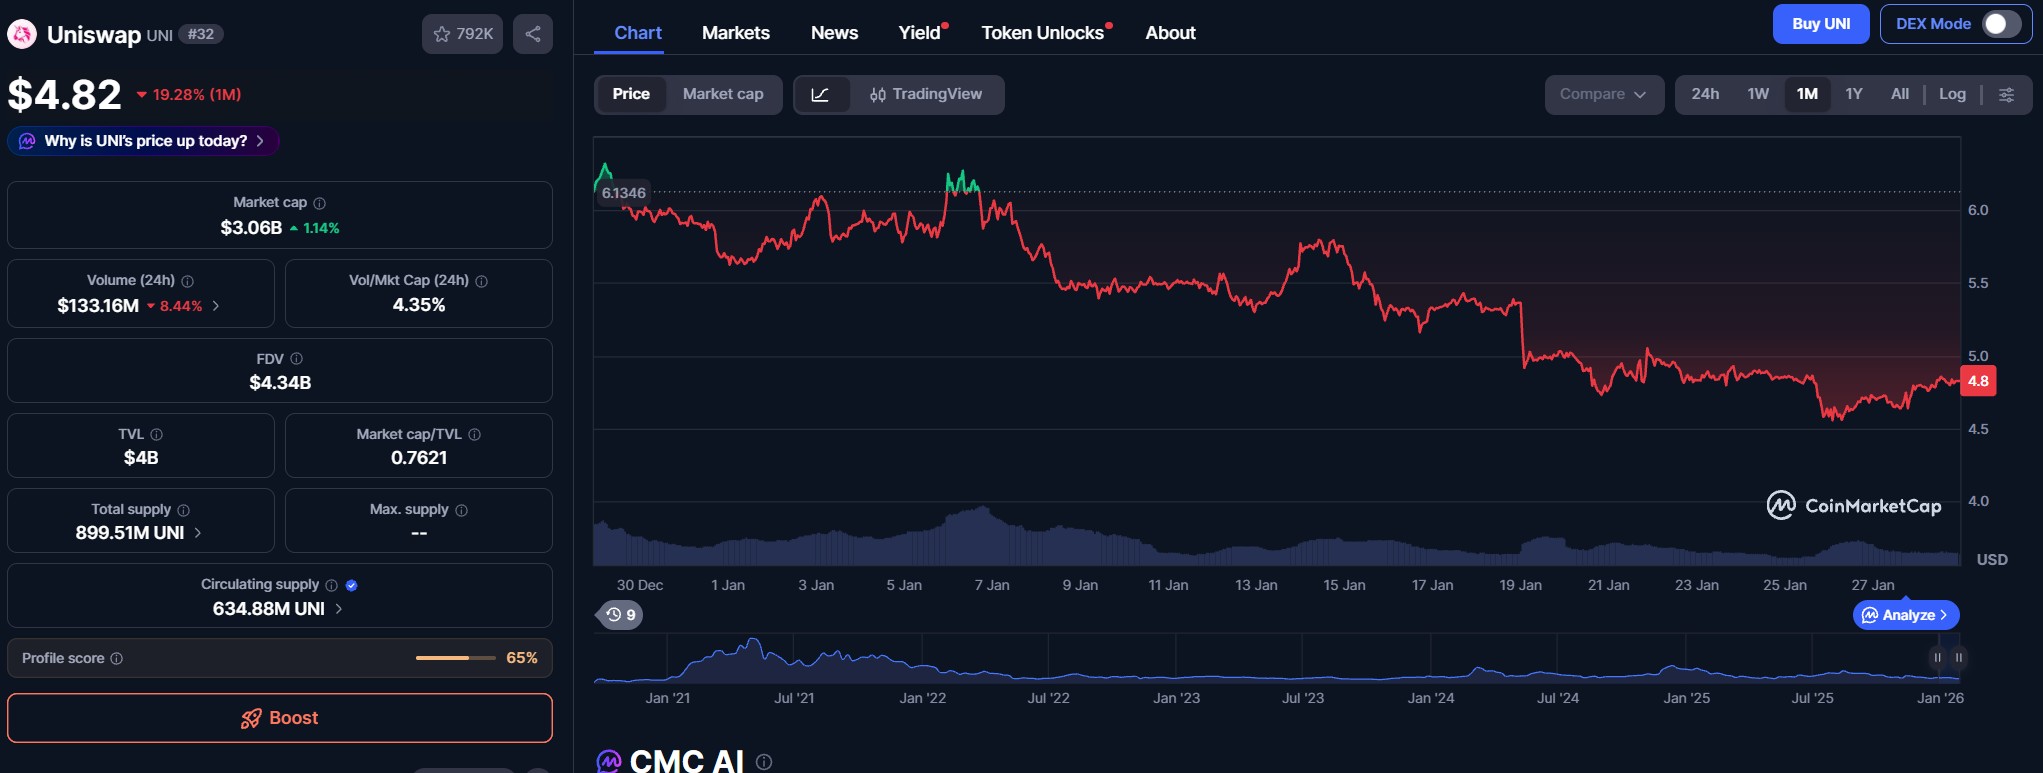Open the share icon button
The width and height of the screenshot is (2043, 773).
[533, 34]
